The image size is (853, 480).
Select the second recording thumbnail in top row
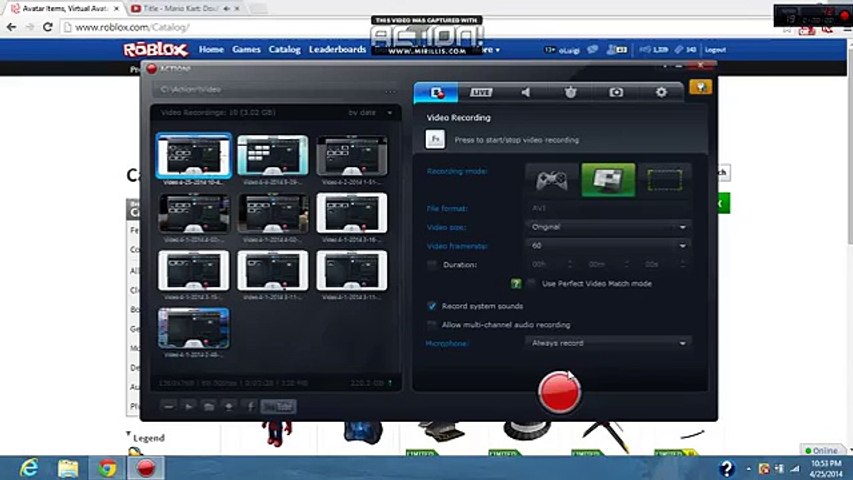[x=273, y=156]
